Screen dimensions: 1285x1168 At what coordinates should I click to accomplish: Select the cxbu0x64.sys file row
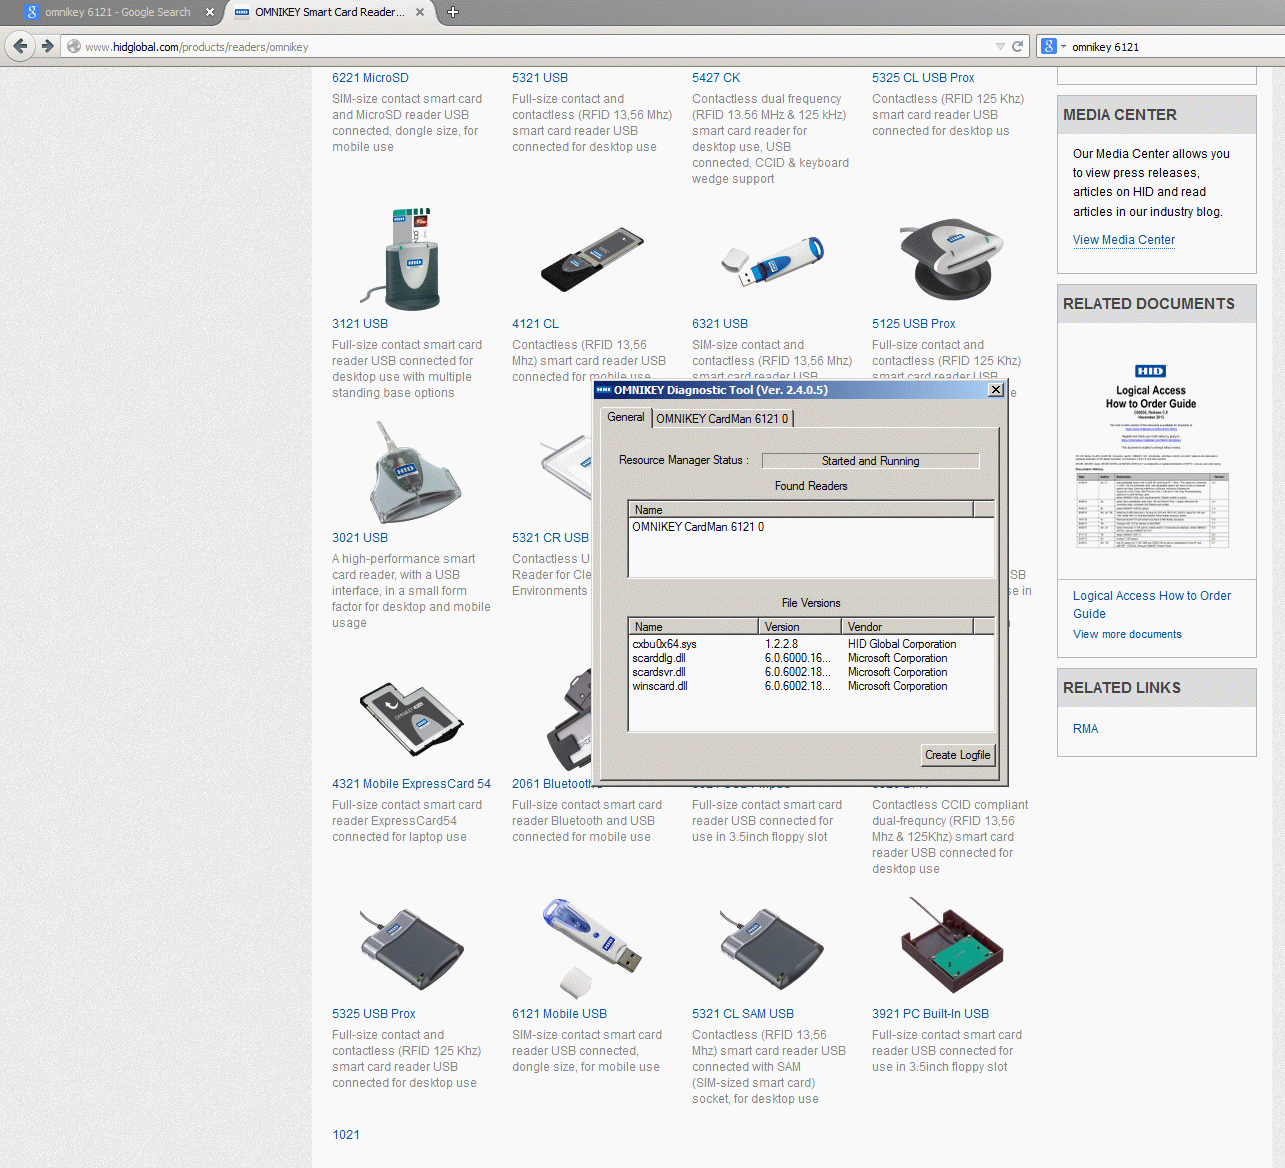click(x=811, y=644)
